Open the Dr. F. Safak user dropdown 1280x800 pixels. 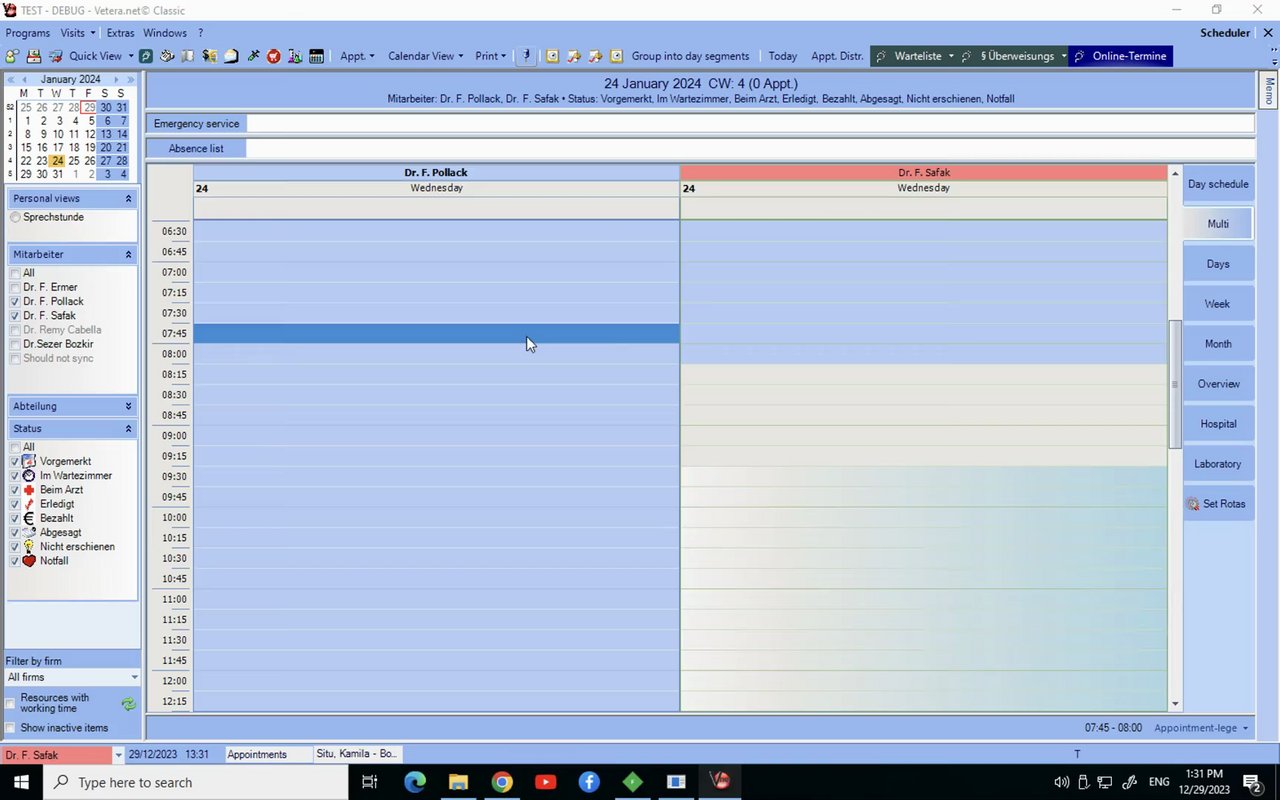tap(118, 755)
